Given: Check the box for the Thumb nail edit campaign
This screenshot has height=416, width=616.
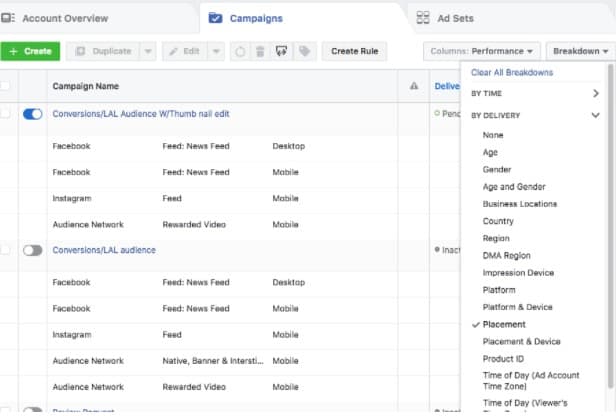Looking at the screenshot, I should [x=5, y=114].
